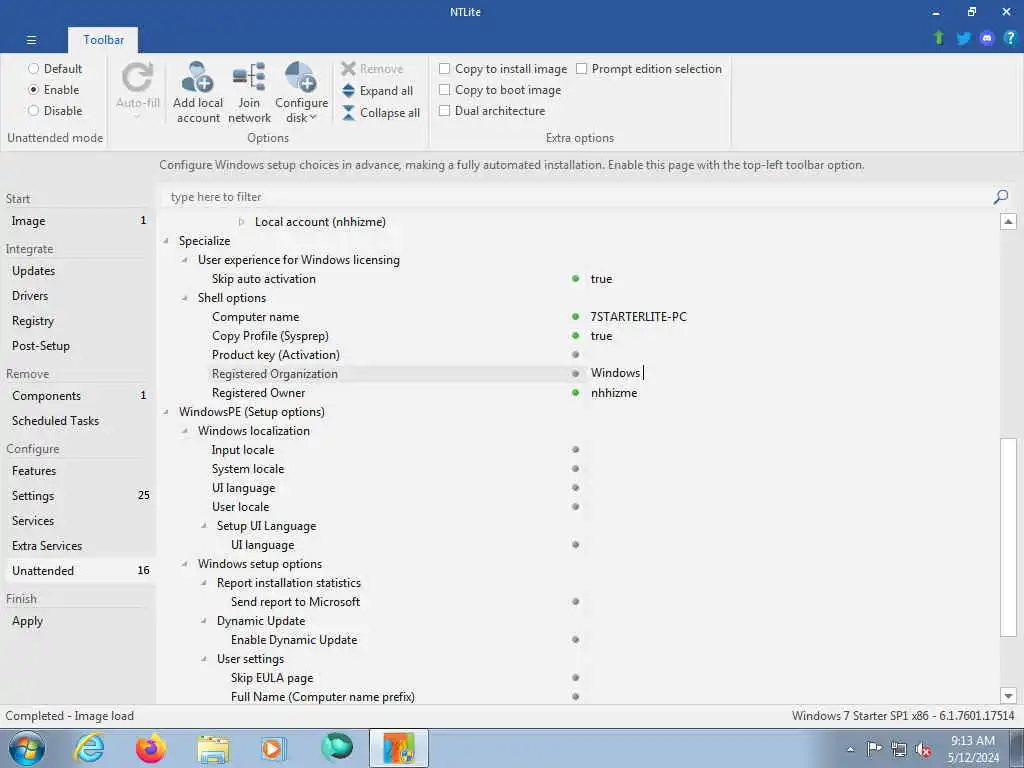
Task: Expand Local account (nhhizme) node
Action: [241, 222]
